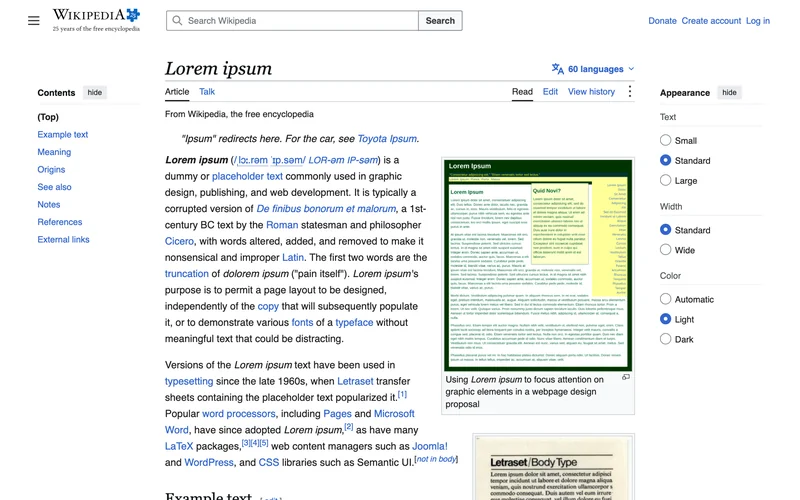Jump to Example text section
Image resolution: width=800 pixels, height=500 pixels.
(63, 135)
